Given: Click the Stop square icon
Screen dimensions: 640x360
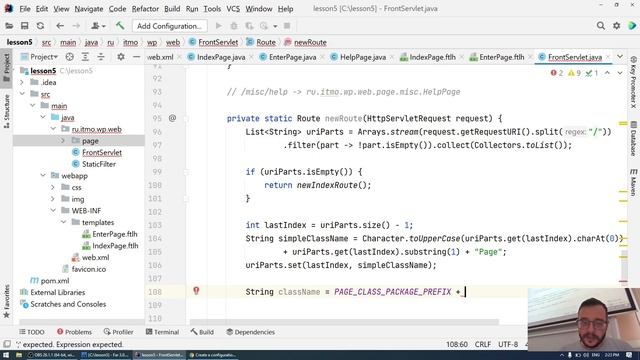Looking at the screenshot, I should click(287, 26).
